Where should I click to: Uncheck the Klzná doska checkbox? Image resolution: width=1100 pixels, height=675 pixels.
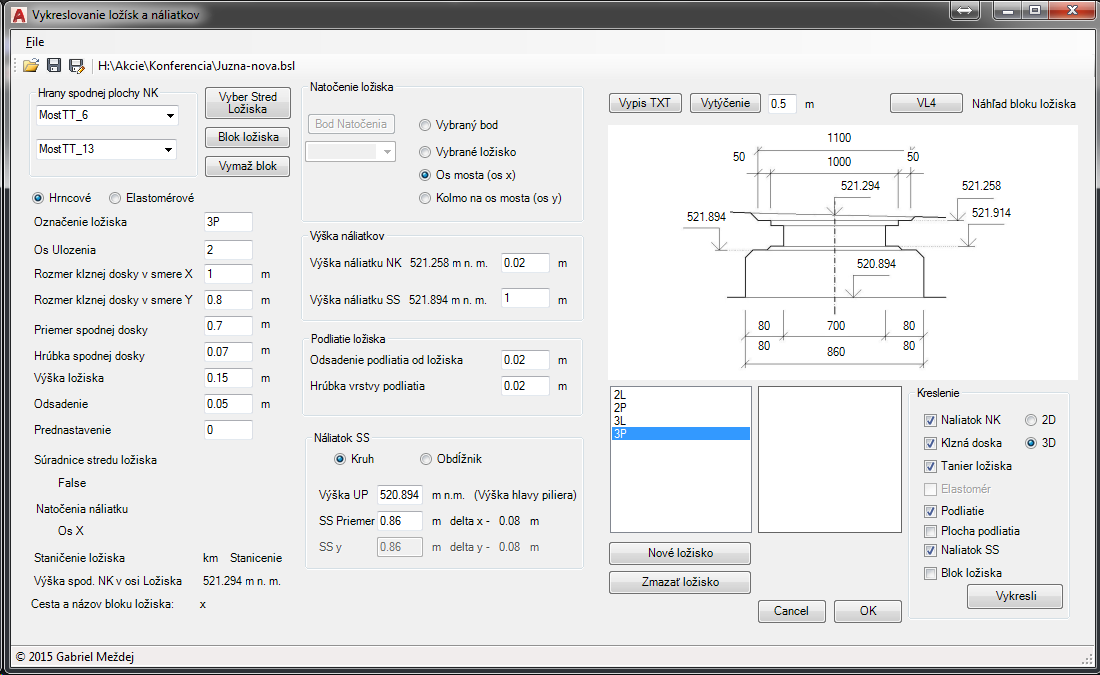pyautogui.click(x=931, y=443)
